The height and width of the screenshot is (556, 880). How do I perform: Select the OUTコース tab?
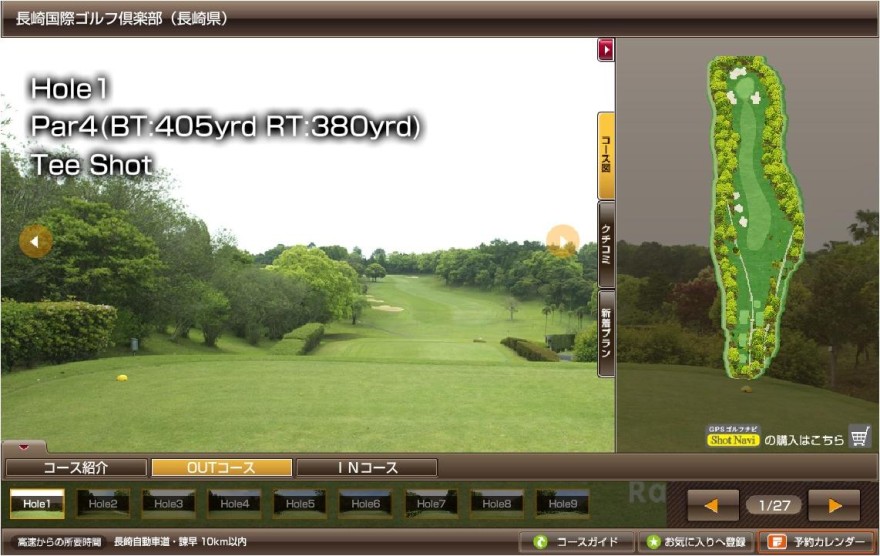[221, 468]
